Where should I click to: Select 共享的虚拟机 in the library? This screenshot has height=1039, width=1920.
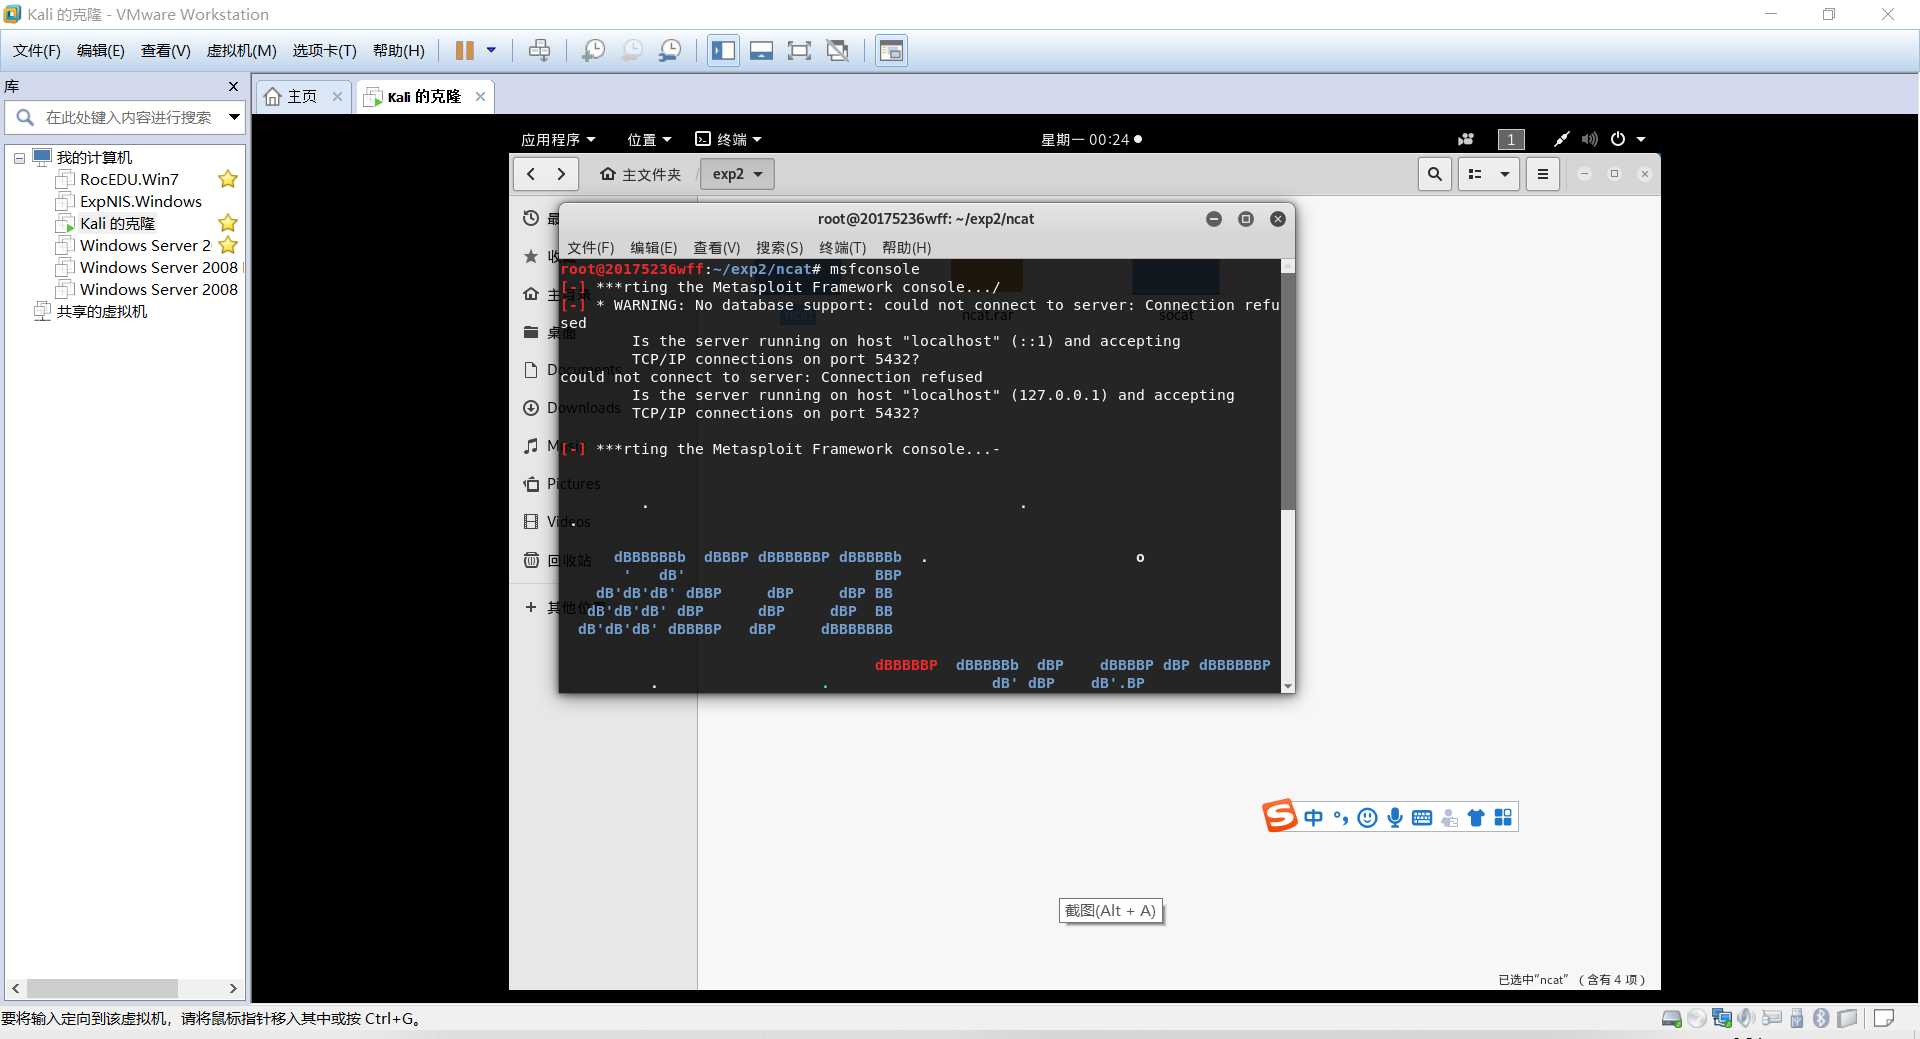101,311
